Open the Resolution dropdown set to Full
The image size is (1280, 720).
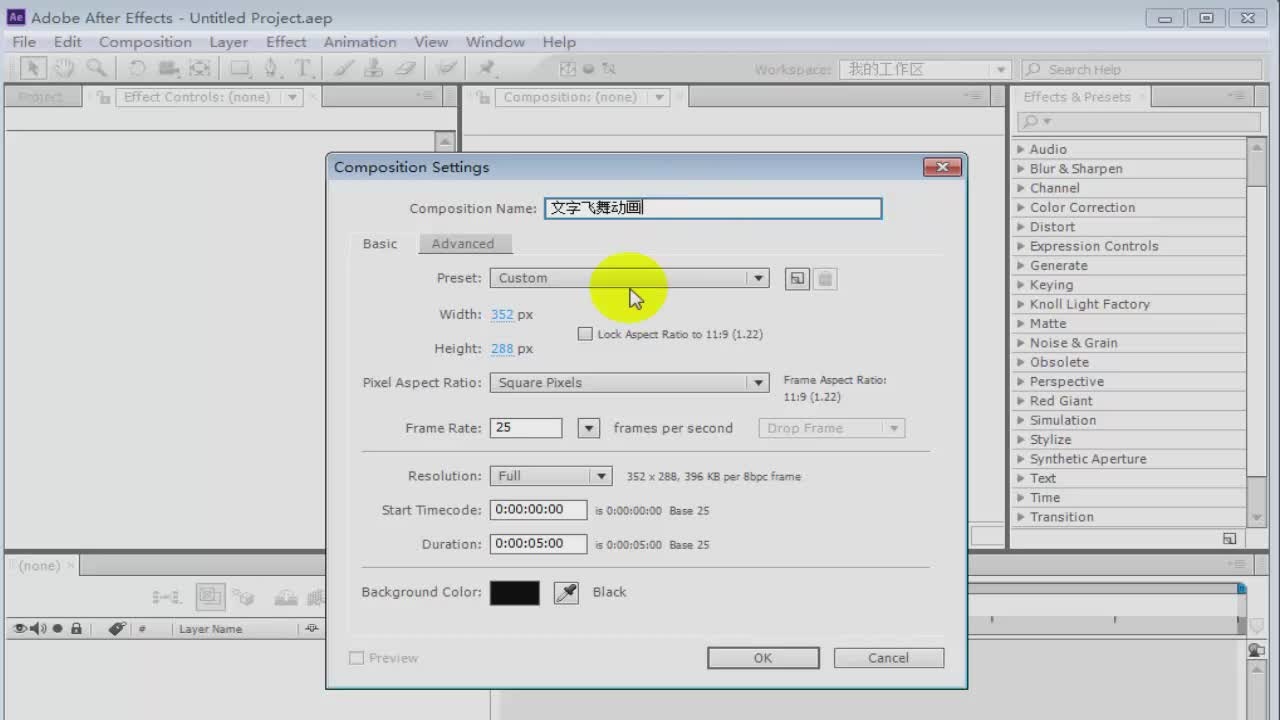pos(550,476)
